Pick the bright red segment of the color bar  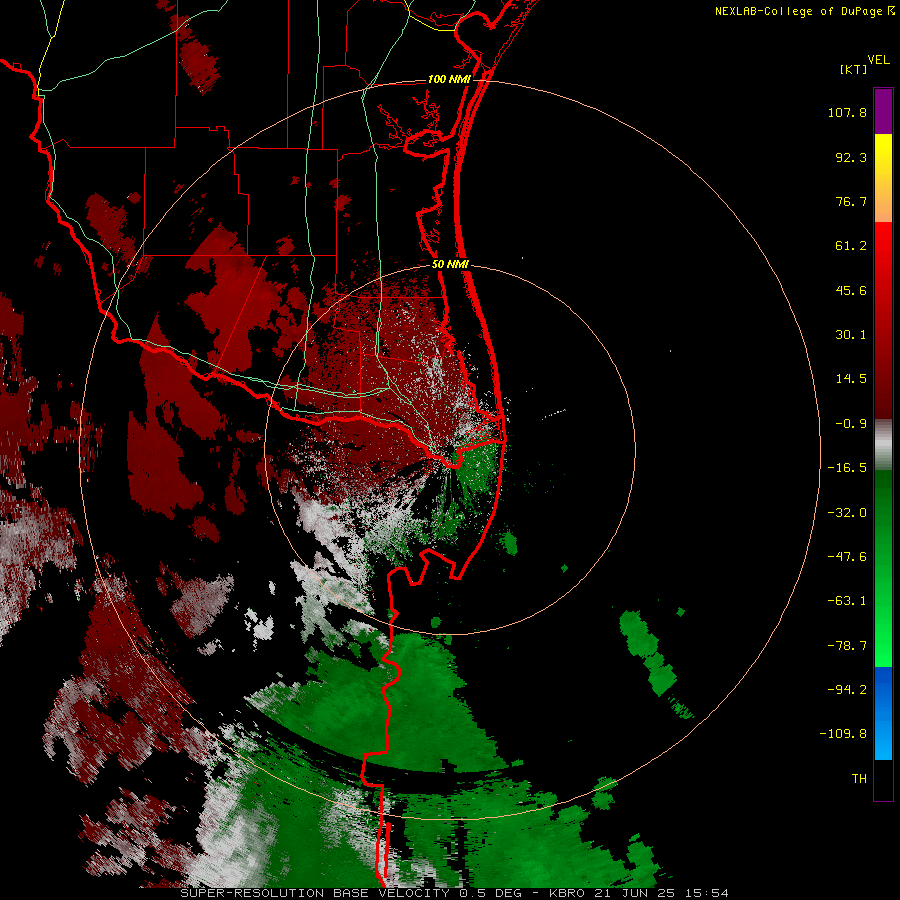pos(883,321)
